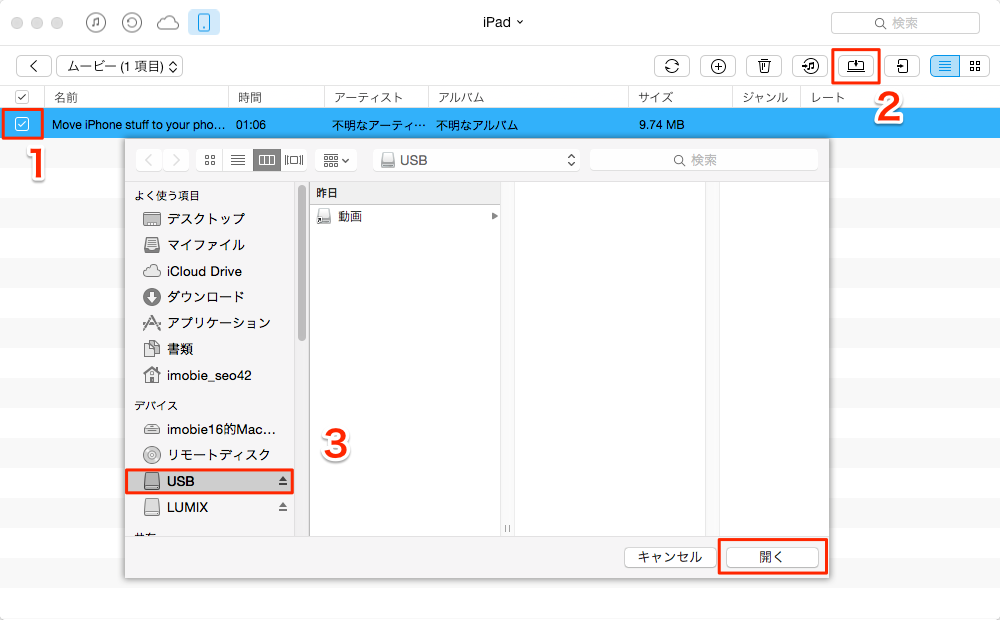
Task: Switch to list view in main toolbar
Action: click(x=945, y=66)
